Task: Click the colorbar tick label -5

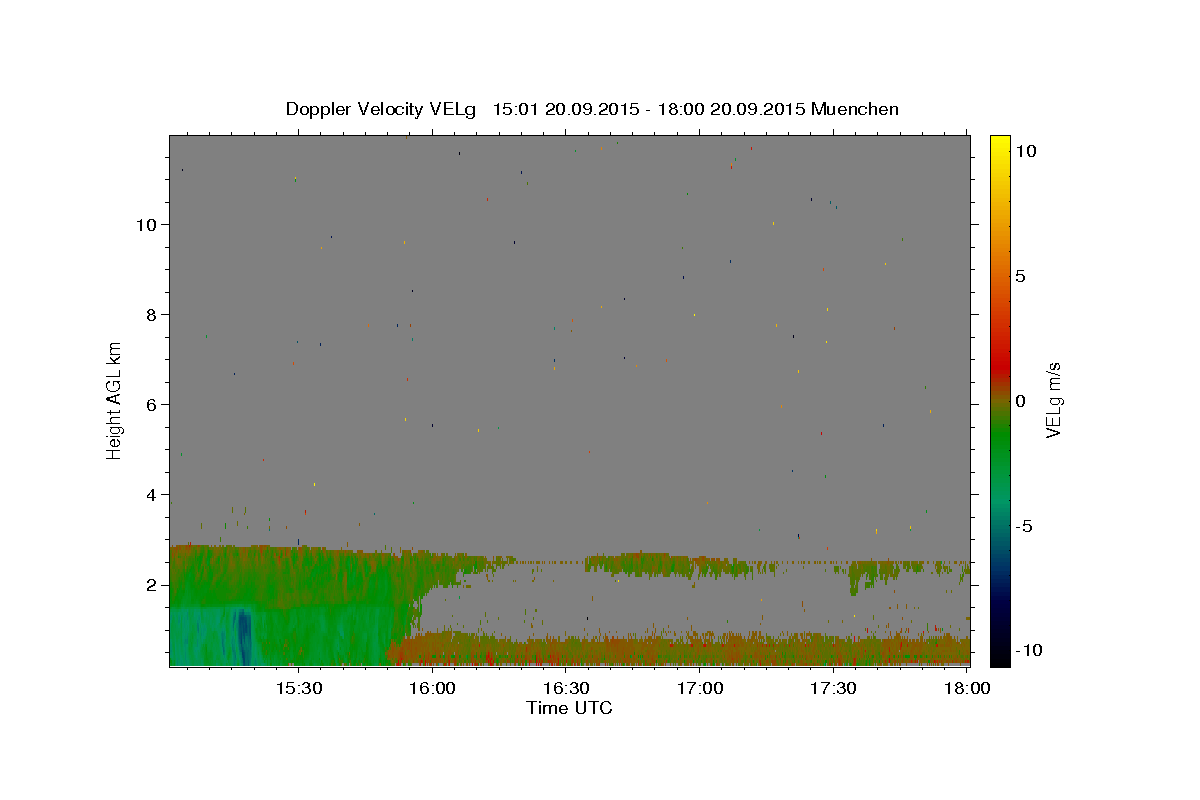Action: coord(1023,525)
